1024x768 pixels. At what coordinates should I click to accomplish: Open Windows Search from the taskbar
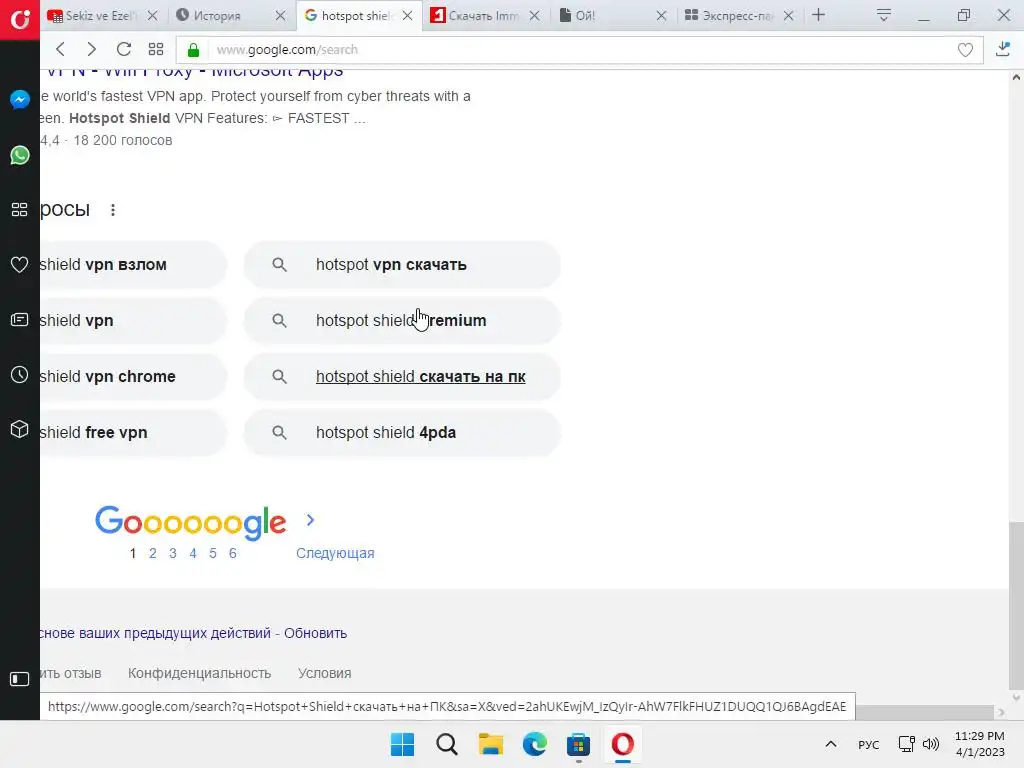click(447, 744)
